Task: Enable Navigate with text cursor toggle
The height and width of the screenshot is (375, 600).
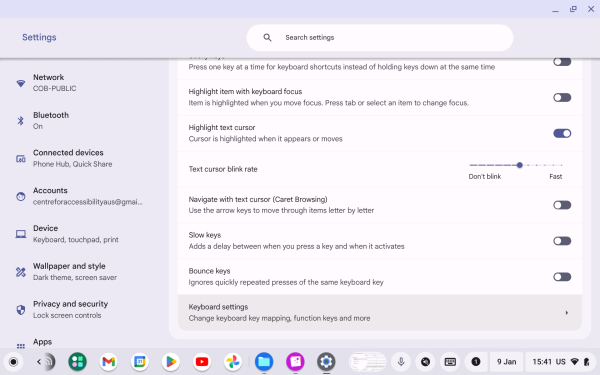Action: (562, 205)
